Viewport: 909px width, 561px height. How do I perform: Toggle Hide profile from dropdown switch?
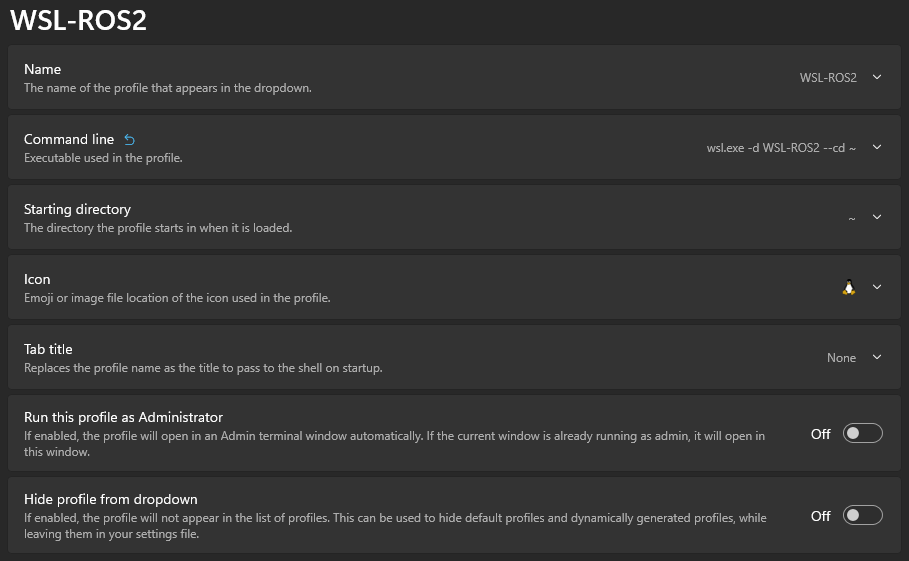point(863,515)
